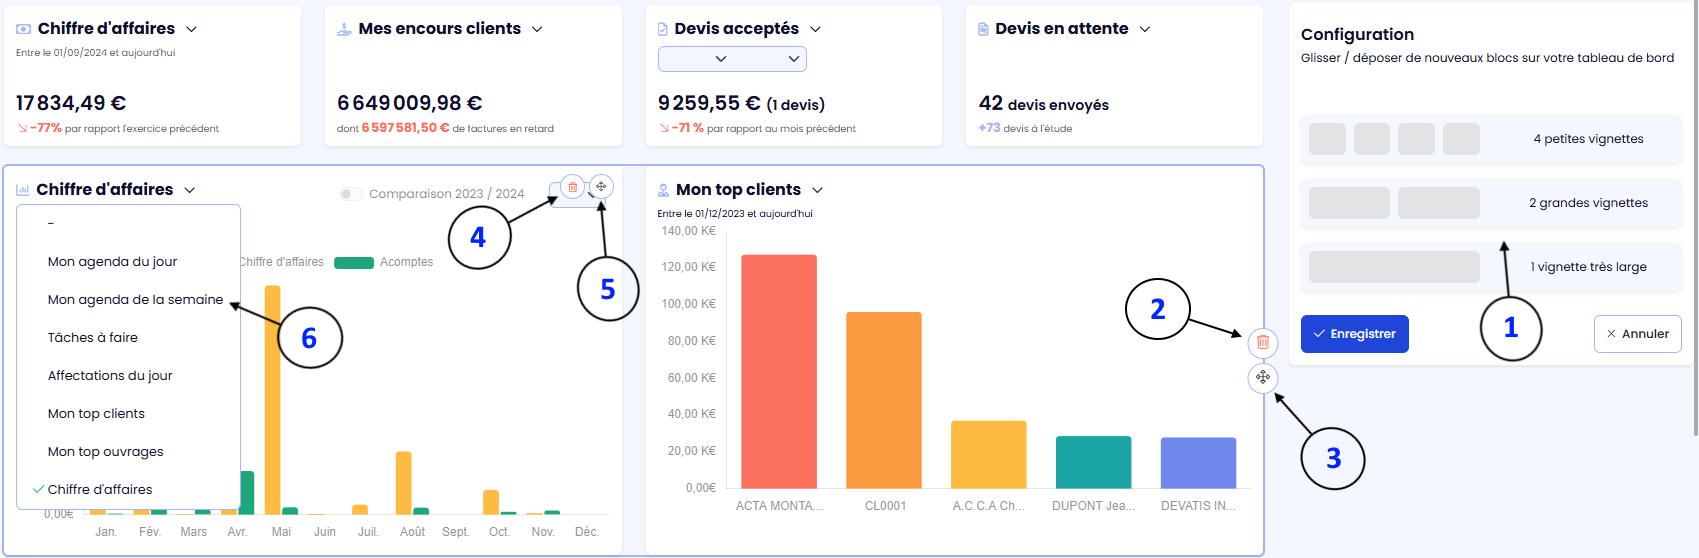Expand the Mon top clients title dropdown
This screenshot has height=558, width=1699.
817,190
